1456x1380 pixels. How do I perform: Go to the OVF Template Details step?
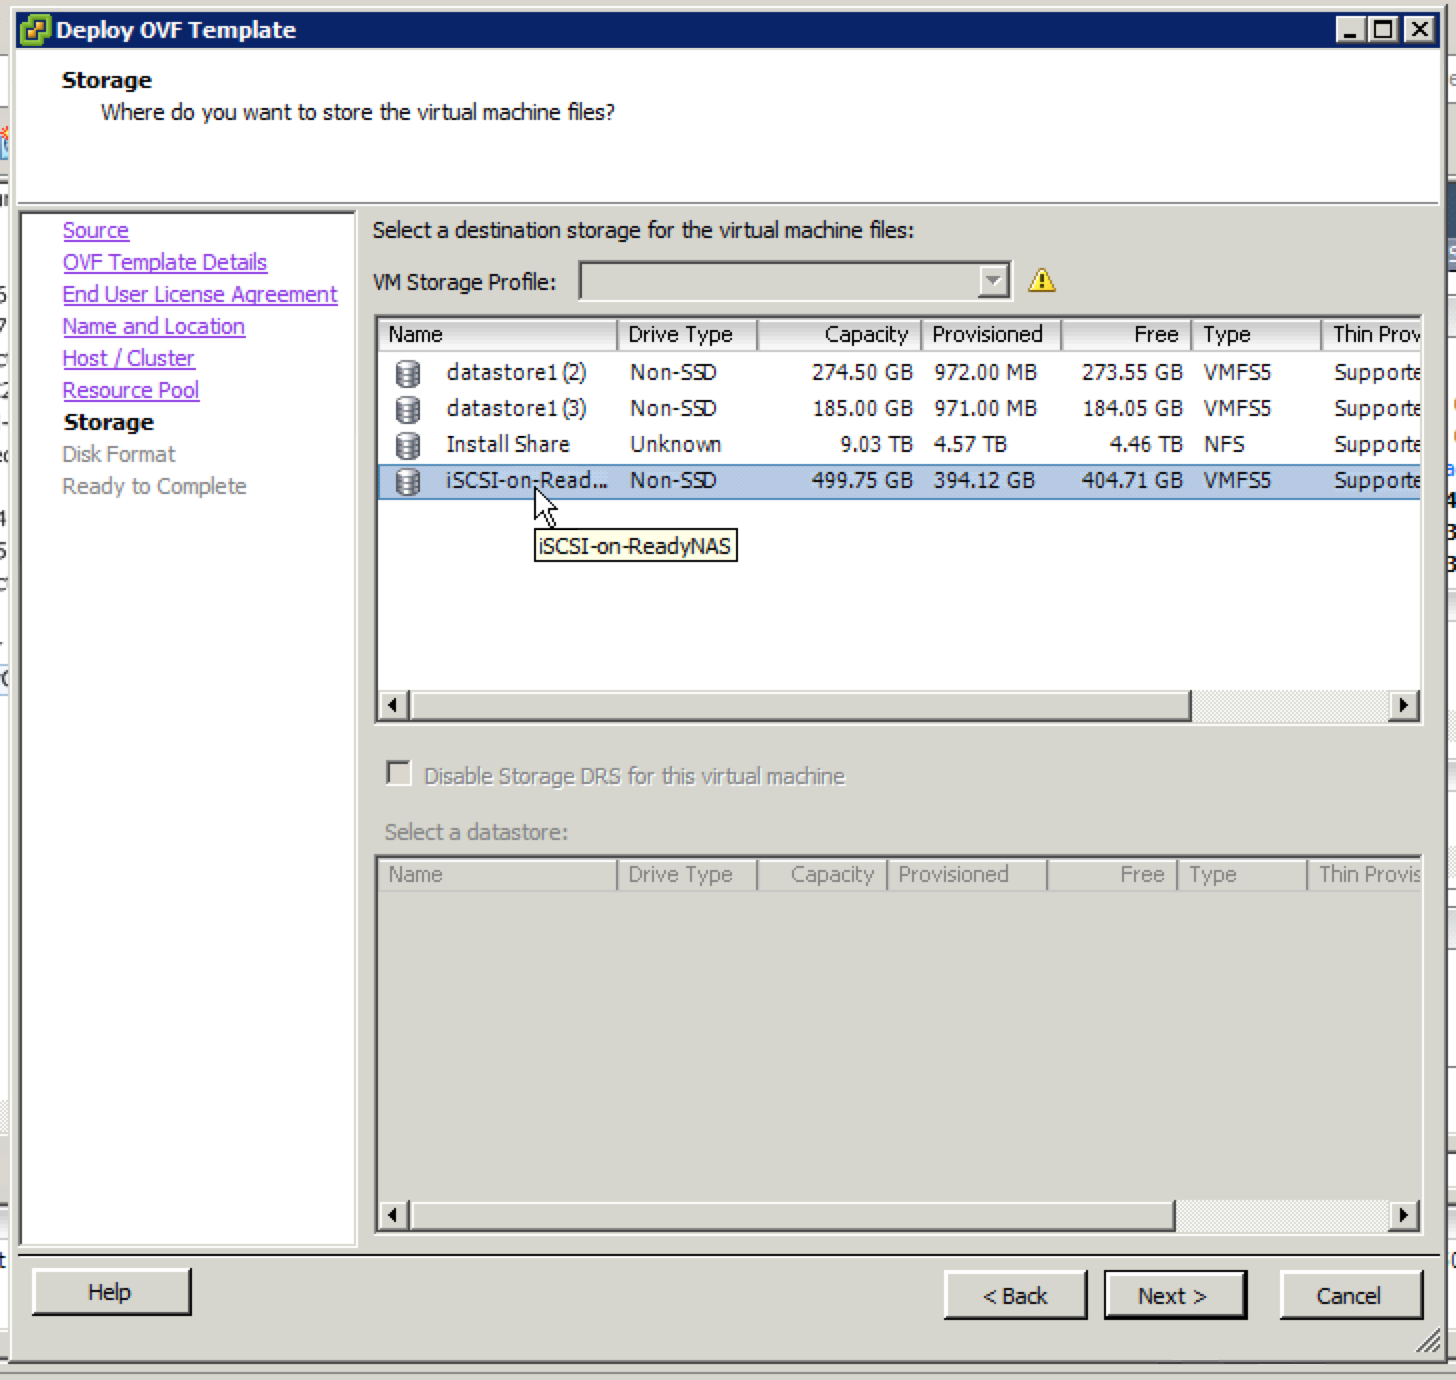pyautogui.click(x=165, y=262)
